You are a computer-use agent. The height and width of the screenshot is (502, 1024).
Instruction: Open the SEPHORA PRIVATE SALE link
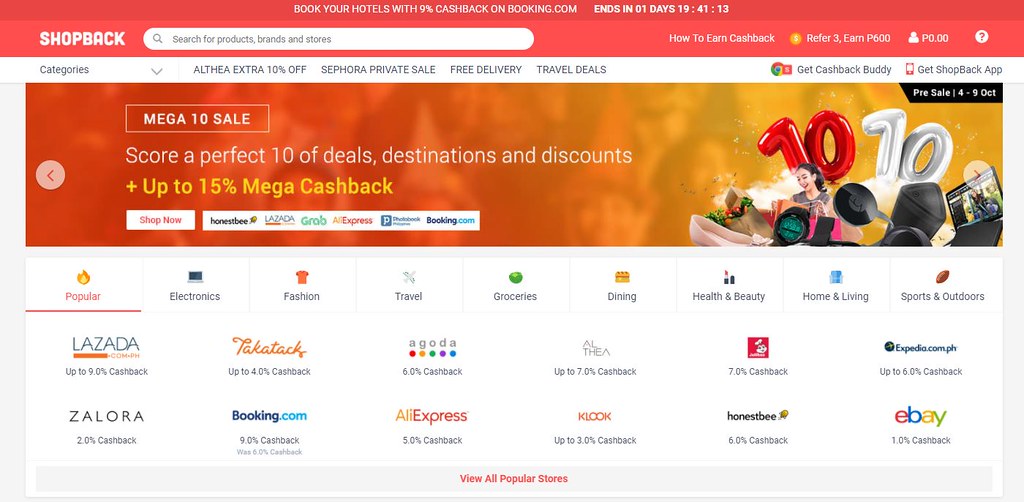click(x=378, y=69)
